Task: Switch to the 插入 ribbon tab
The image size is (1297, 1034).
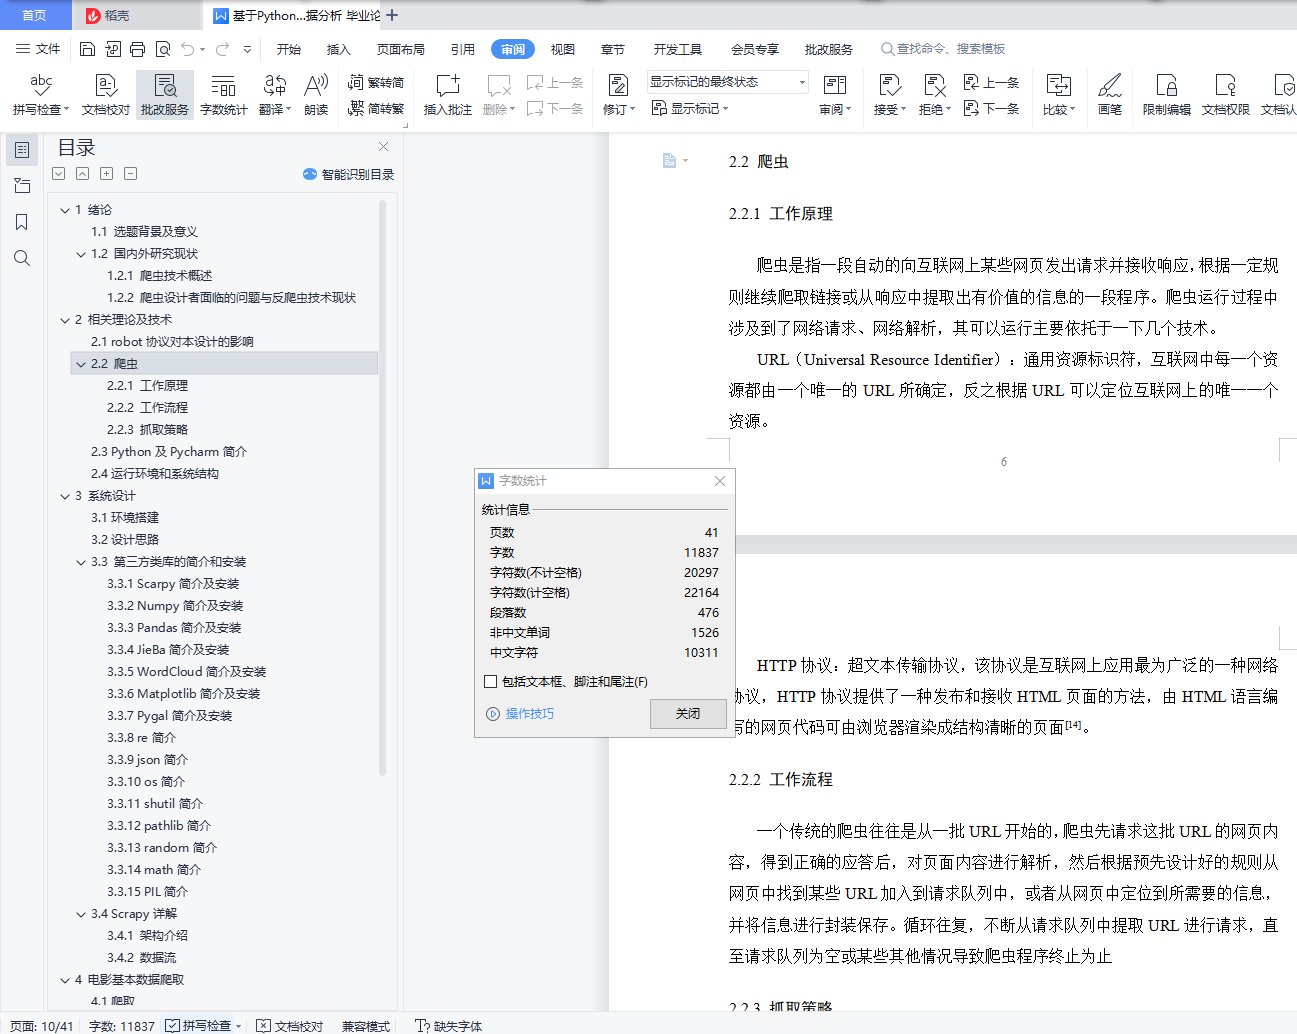Action: pyautogui.click(x=339, y=49)
